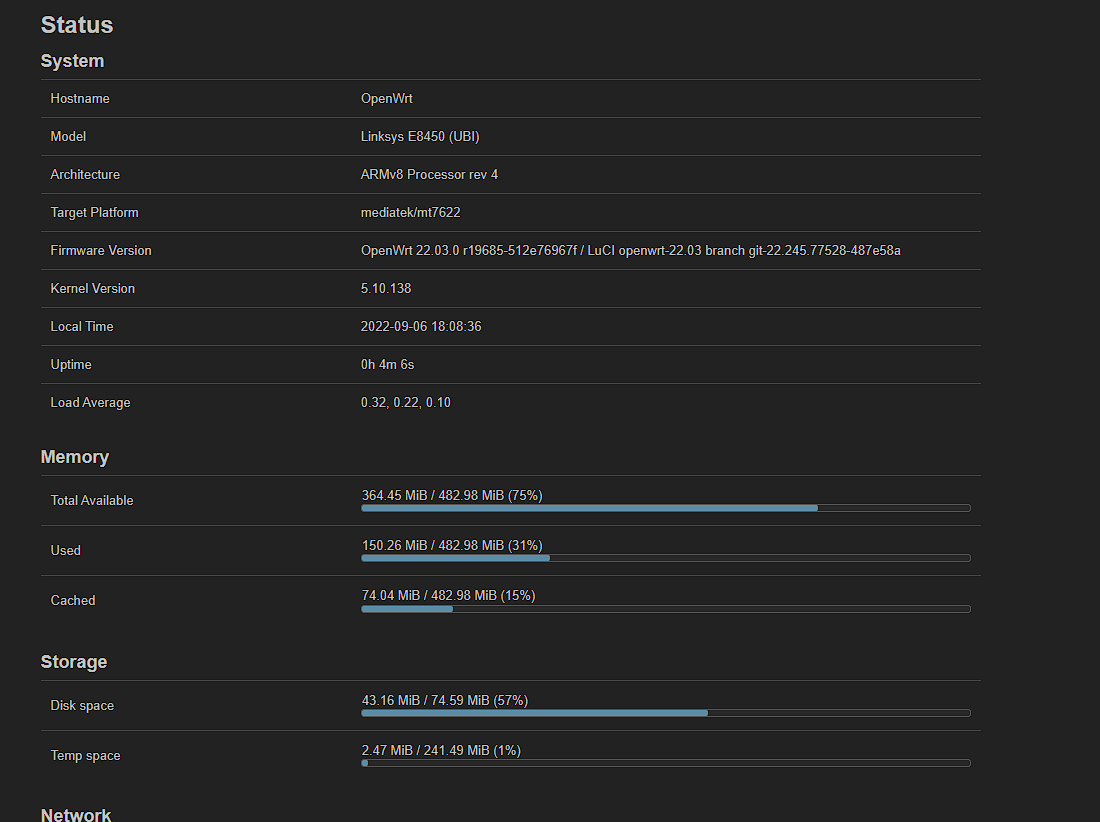The image size is (1100, 822).
Task: Click the Temp space label
Action: pos(86,756)
